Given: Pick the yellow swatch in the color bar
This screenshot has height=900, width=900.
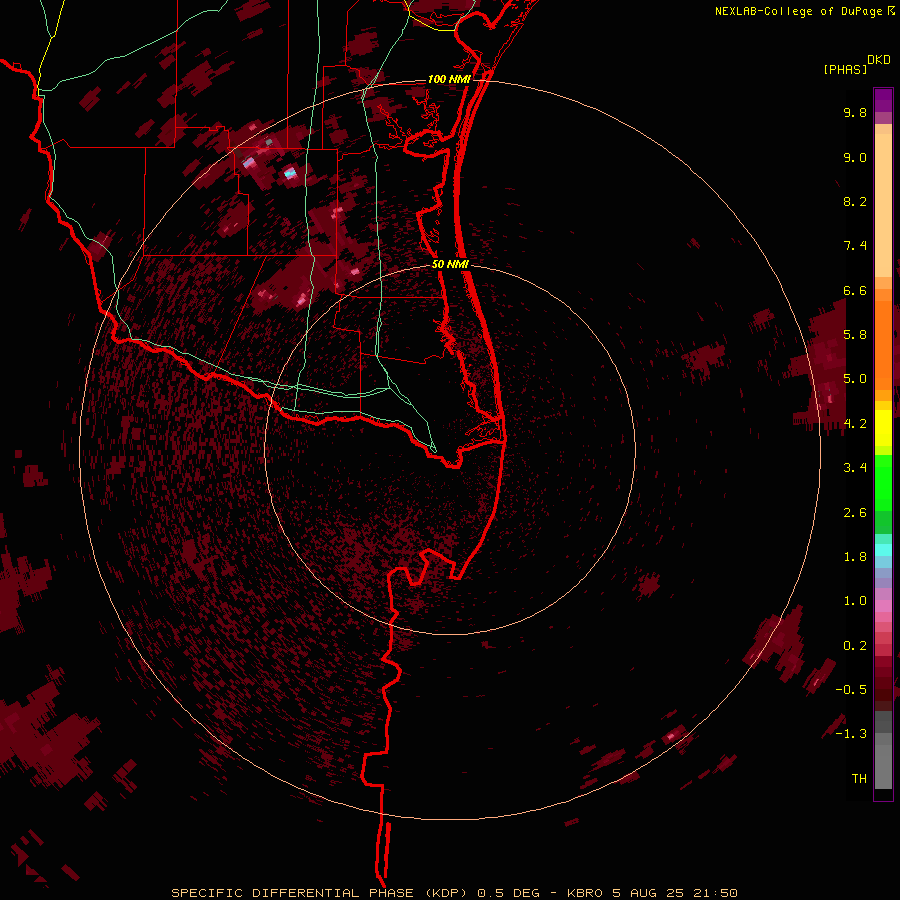Looking at the screenshot, I should coord(883,428).
